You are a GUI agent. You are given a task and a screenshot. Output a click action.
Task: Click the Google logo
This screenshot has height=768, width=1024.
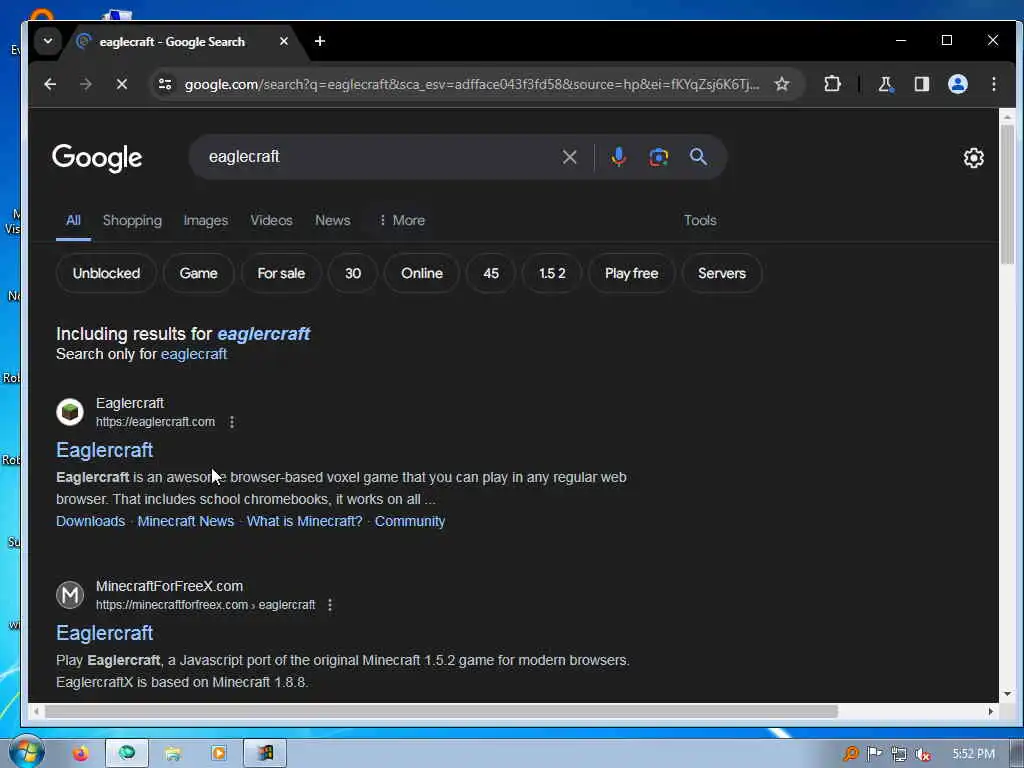97,157
